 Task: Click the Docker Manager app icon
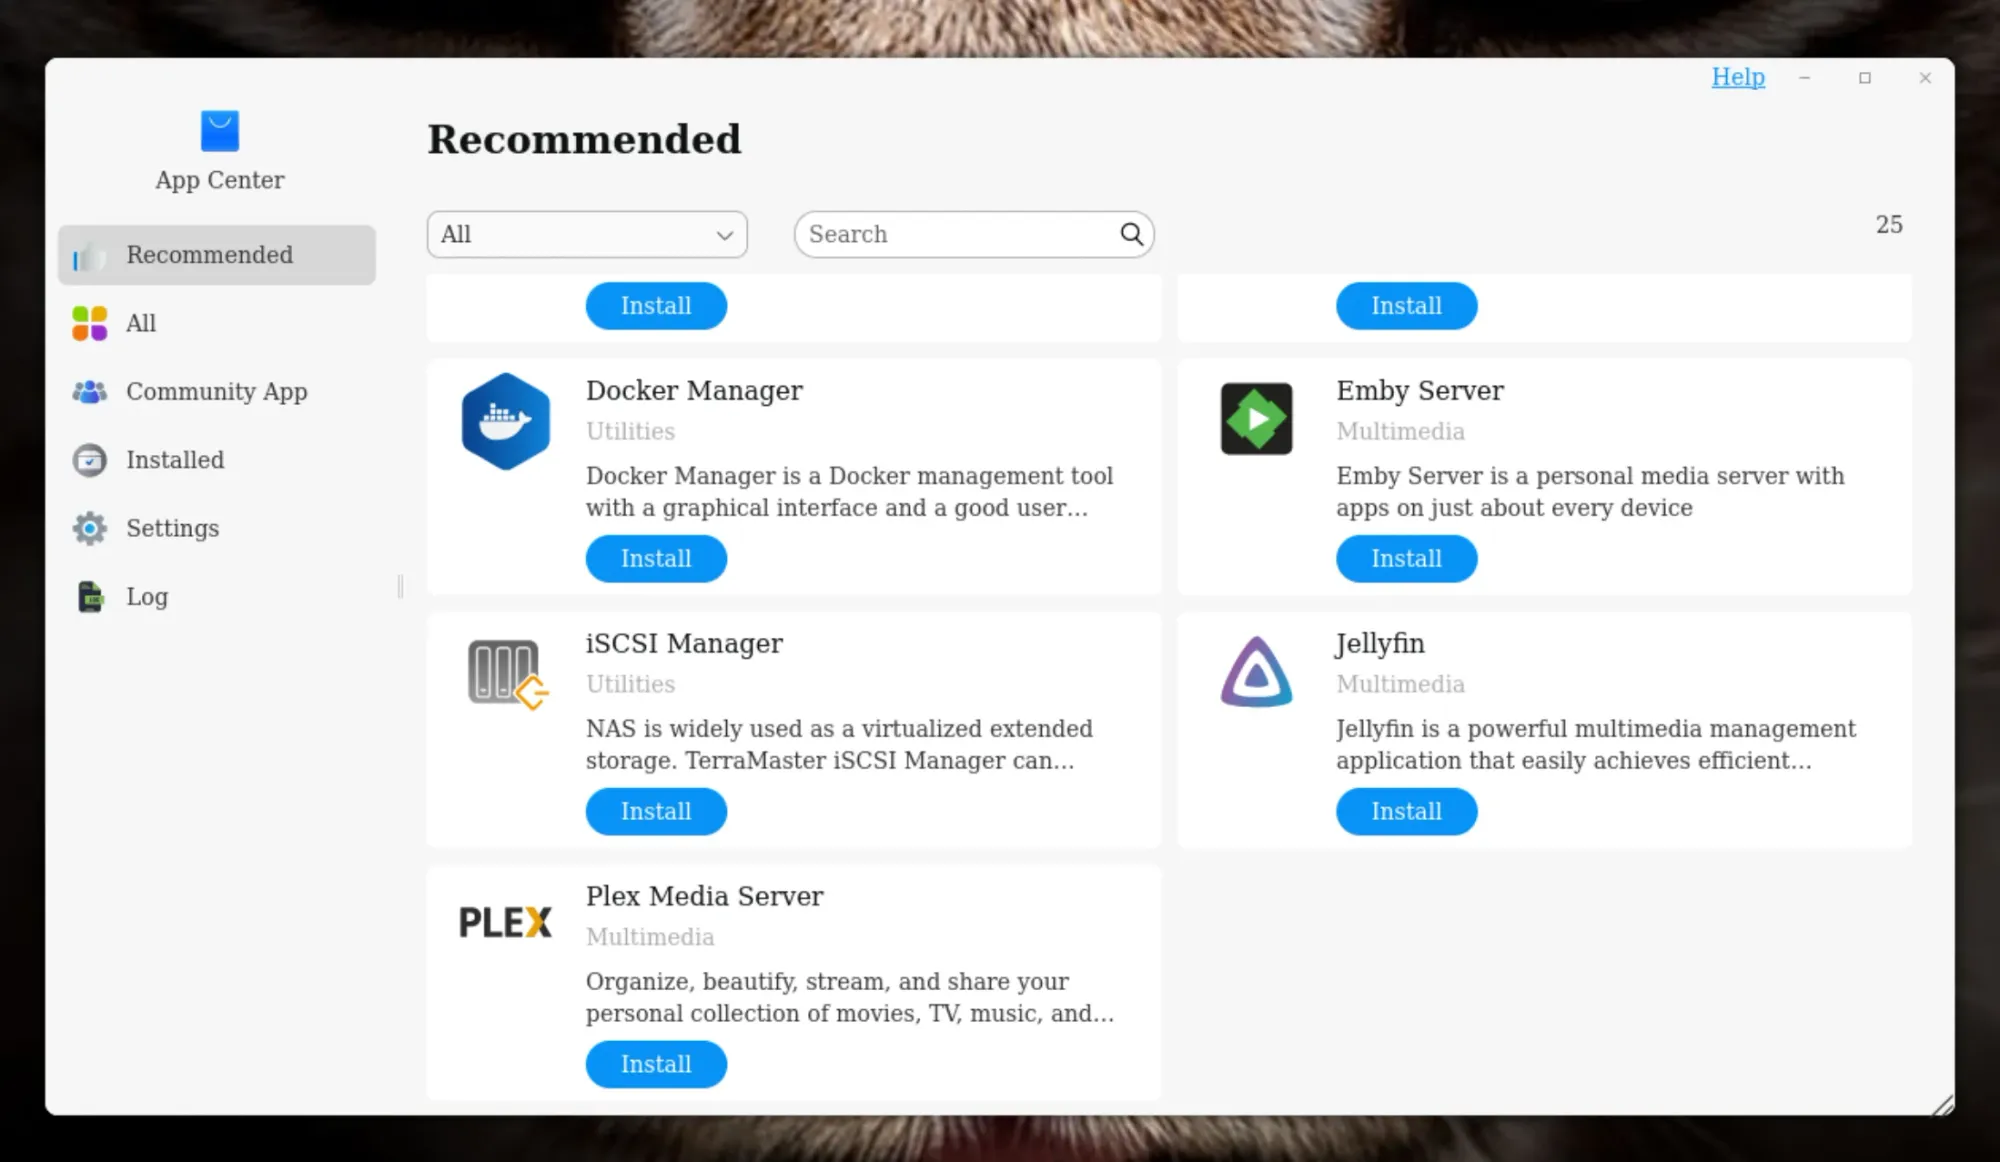coord(505,419)
